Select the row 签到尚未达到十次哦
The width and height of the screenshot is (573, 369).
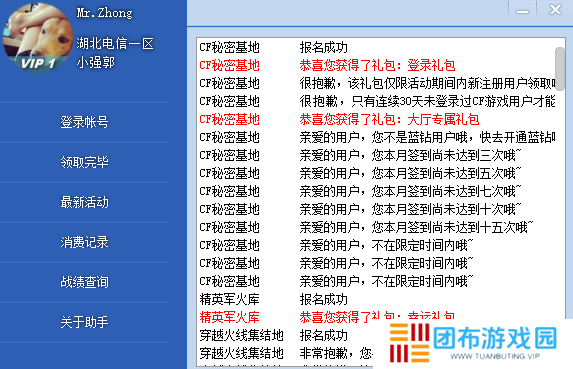tap(376, 209)
